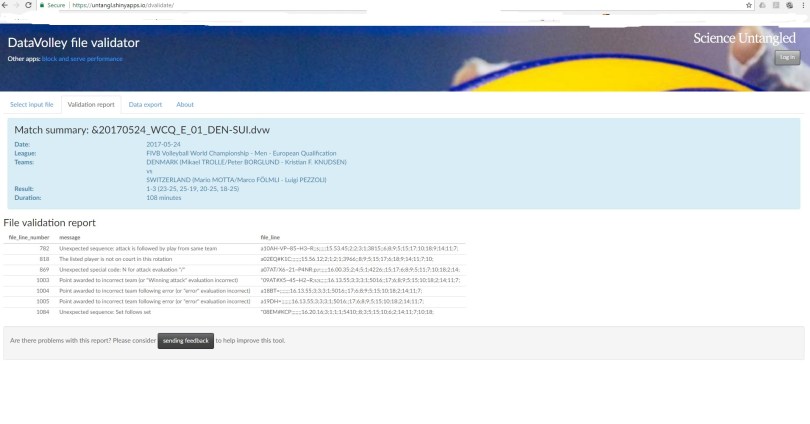Switch to the Select input file tab
810x424 pixels.
(x=32, y=104)
